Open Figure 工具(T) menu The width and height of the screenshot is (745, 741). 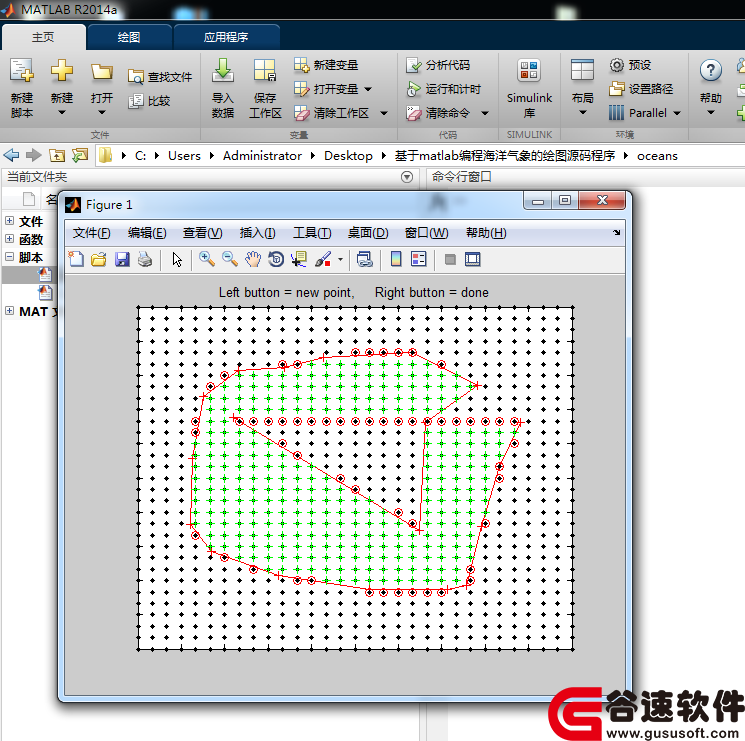tap(312, 233)
